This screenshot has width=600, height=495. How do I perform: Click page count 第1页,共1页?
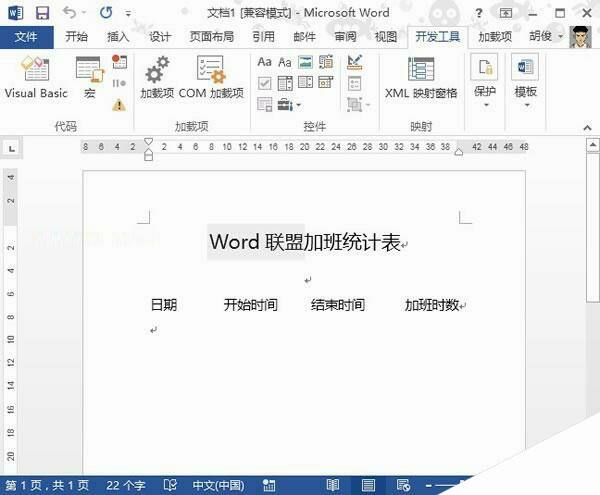(x=47, y=486)
